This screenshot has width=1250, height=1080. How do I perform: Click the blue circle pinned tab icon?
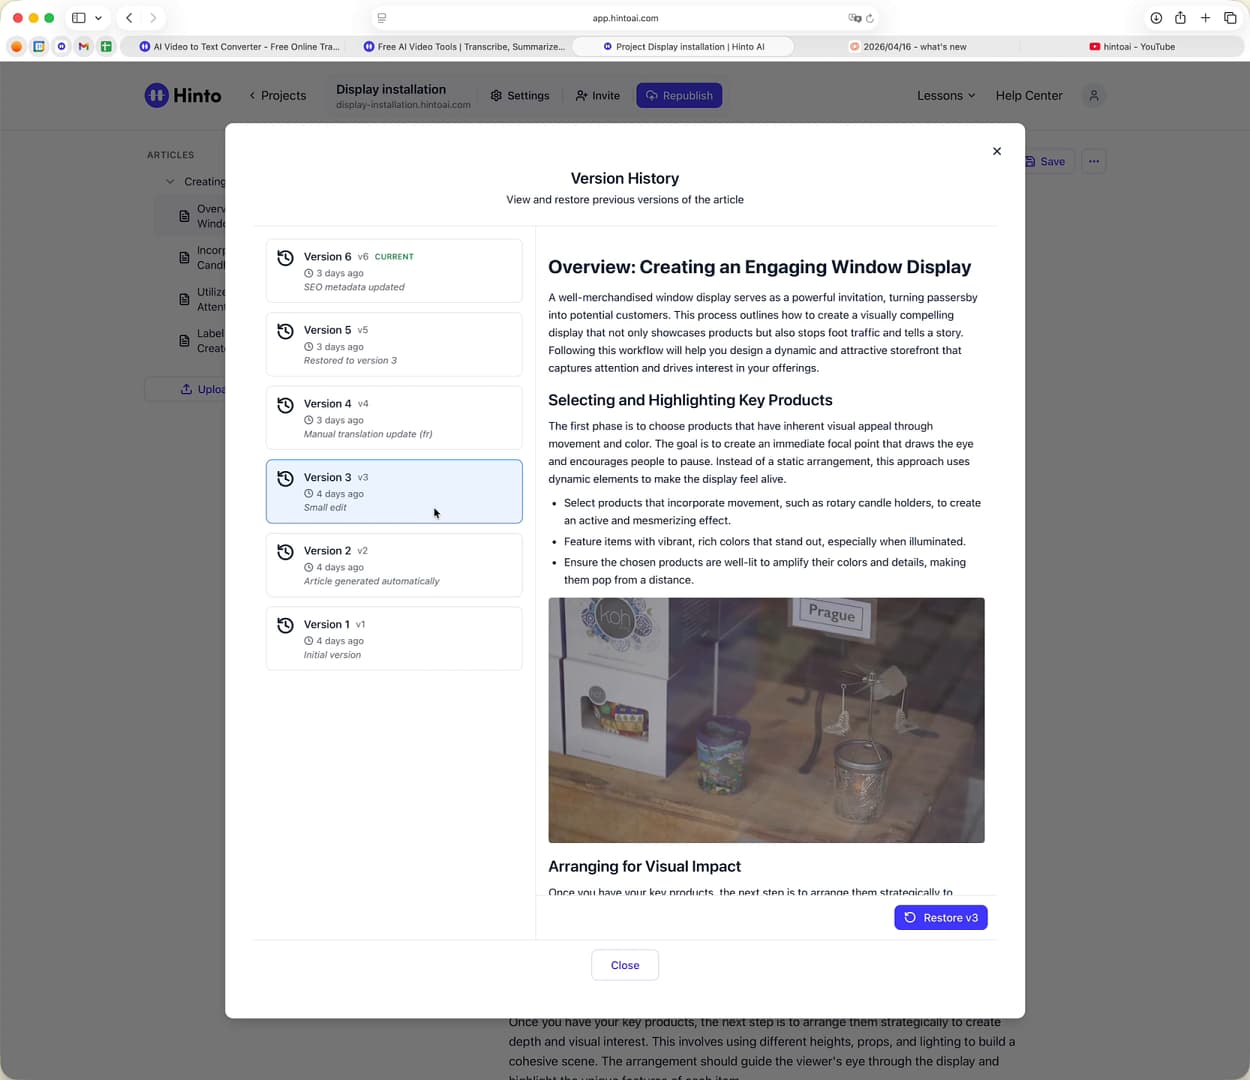coord(61,46)
